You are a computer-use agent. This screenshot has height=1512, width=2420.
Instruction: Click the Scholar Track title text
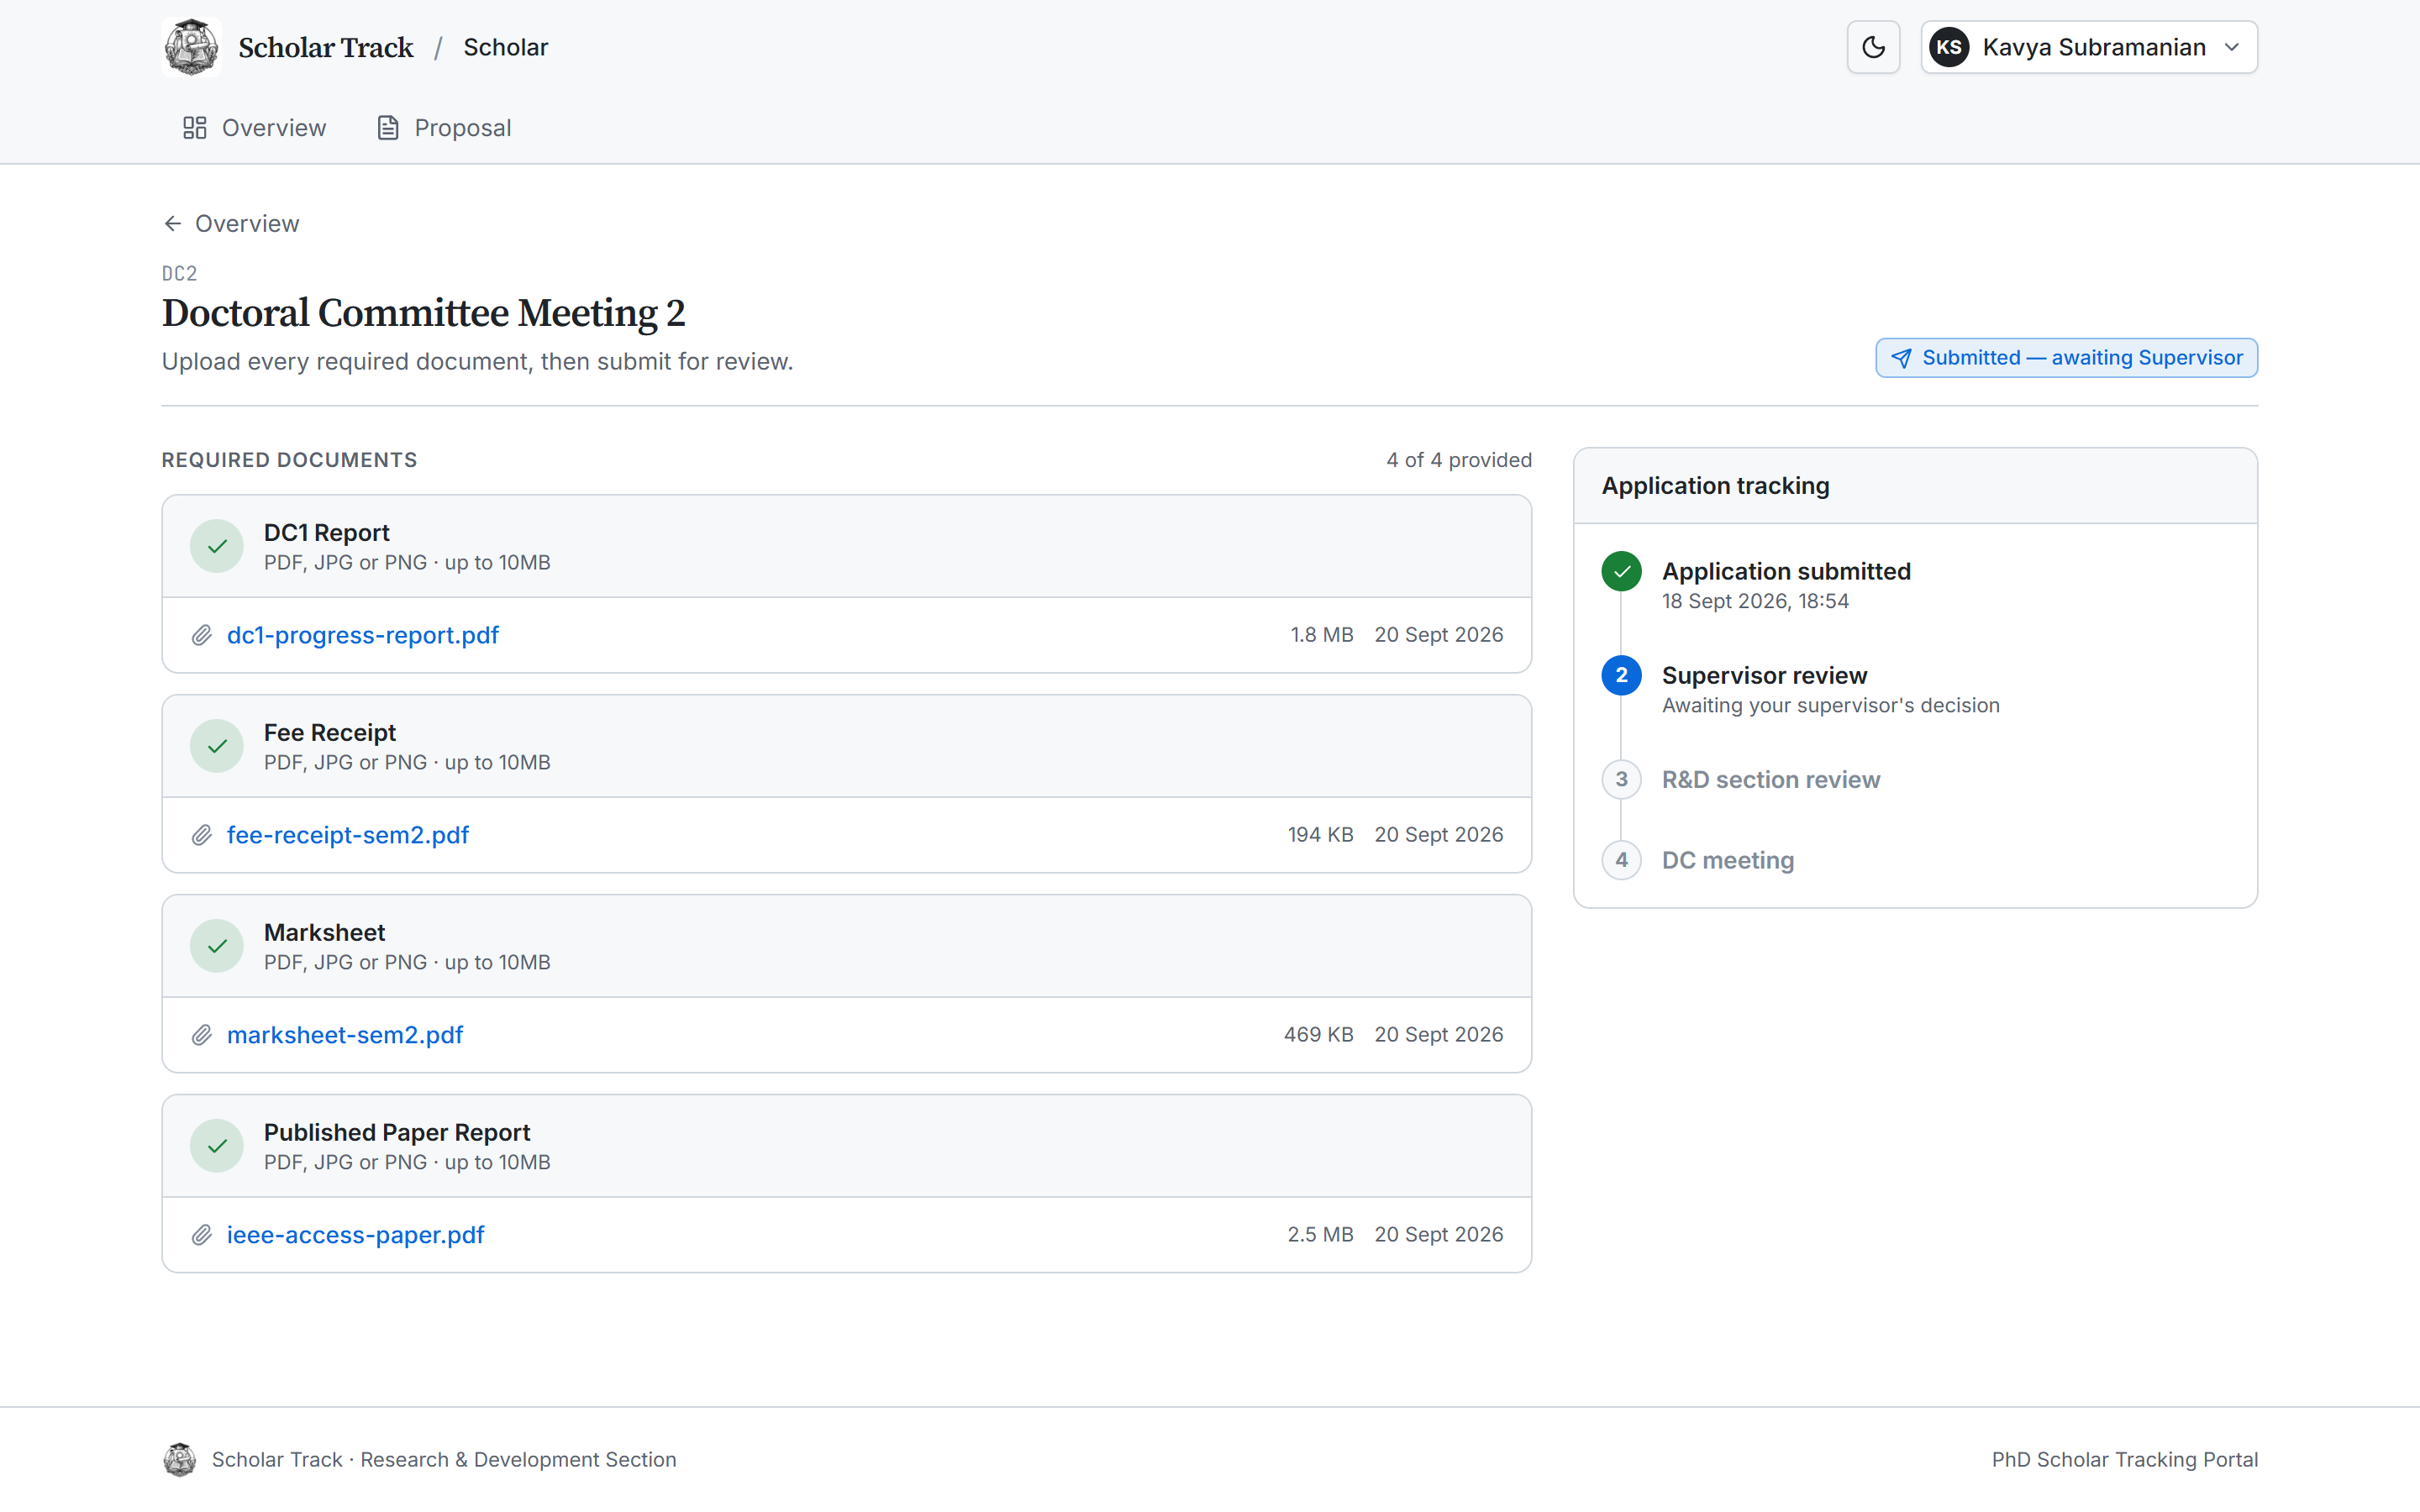point(325,47)
